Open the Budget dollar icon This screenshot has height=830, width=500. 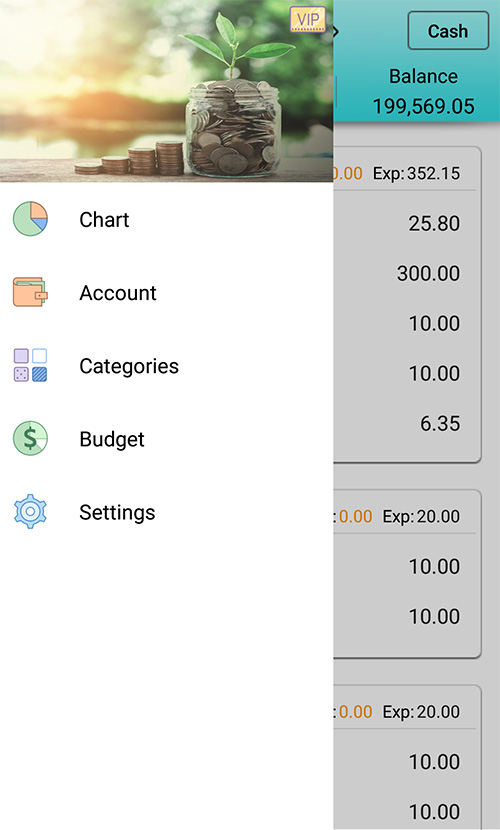pos(30,438)
